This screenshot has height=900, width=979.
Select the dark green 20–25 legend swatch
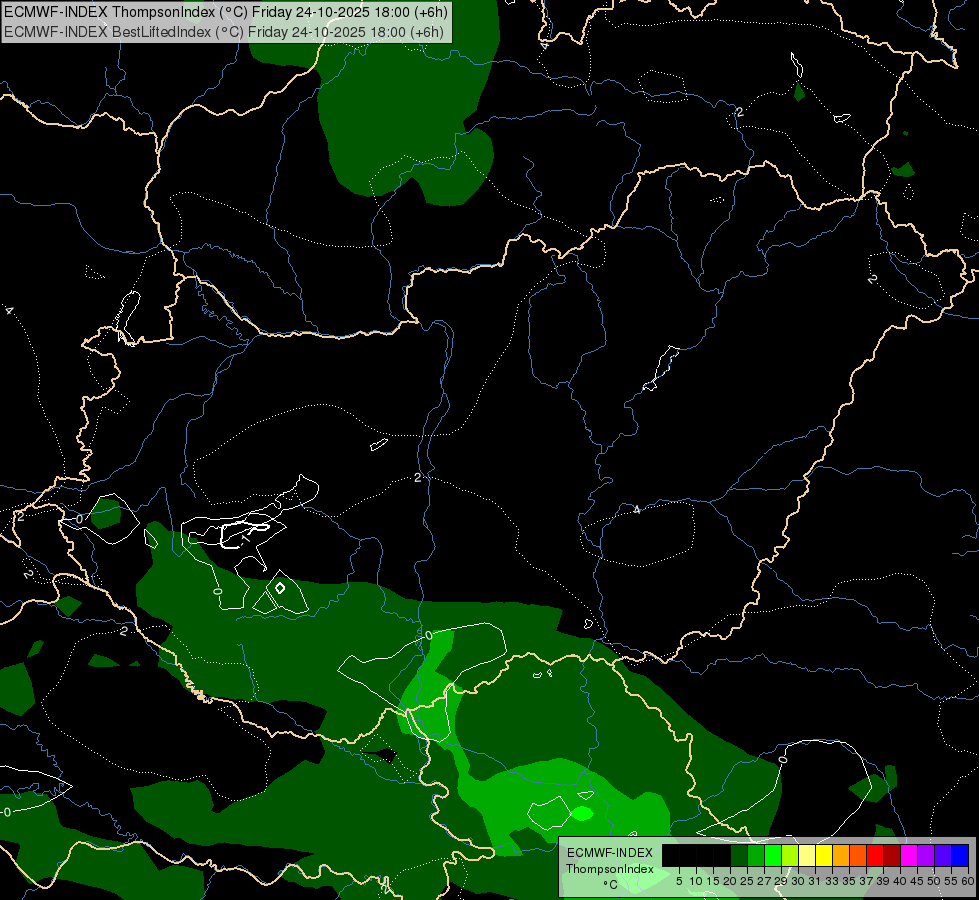point(739,855)
